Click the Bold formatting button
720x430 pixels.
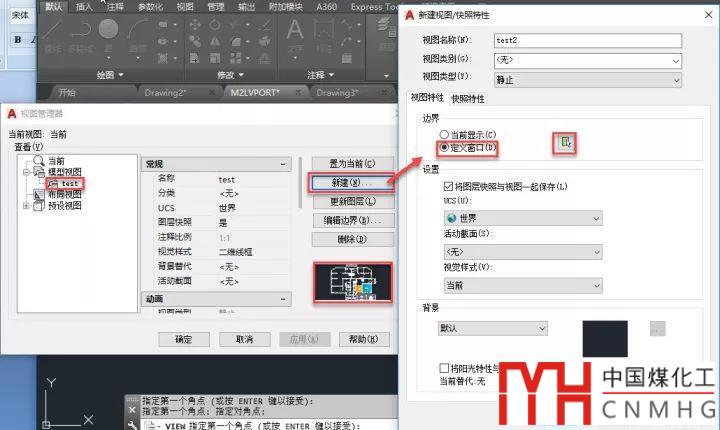click(18, 40)
